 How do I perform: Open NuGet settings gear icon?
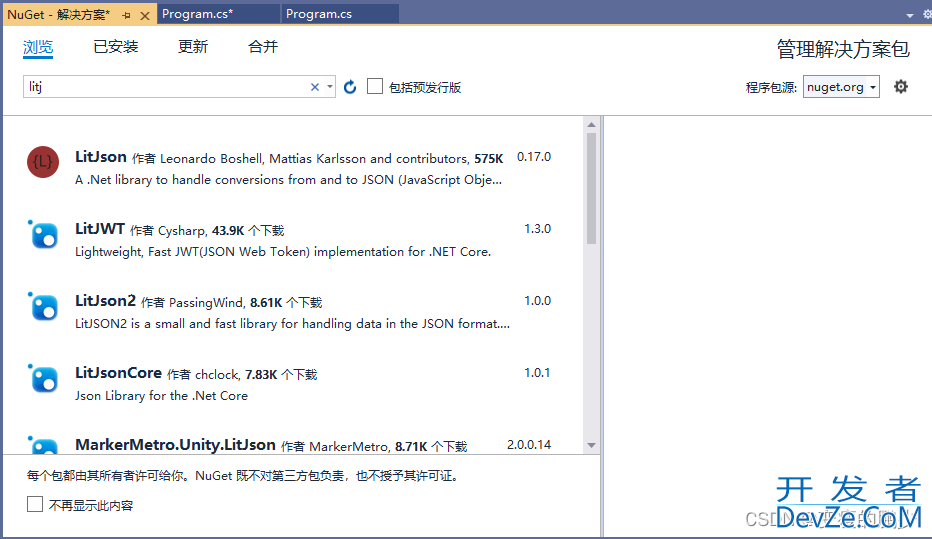coord(901,87)
